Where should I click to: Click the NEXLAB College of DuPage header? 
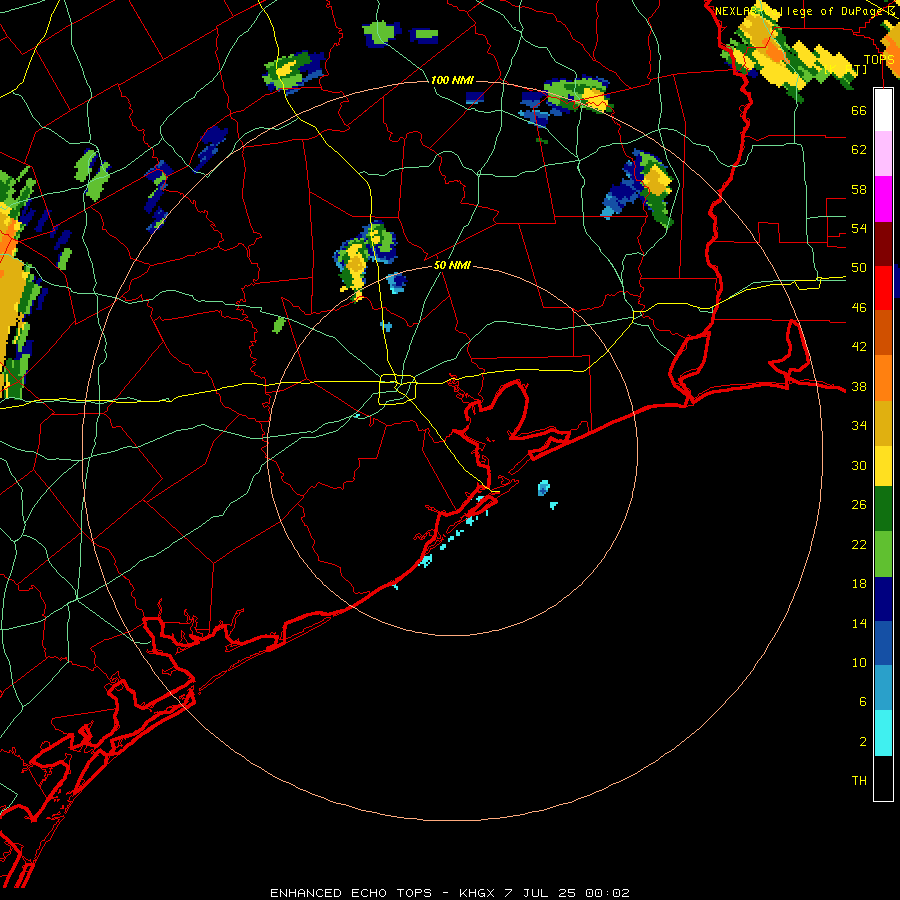pyautogui.click(x=805, y=11)
